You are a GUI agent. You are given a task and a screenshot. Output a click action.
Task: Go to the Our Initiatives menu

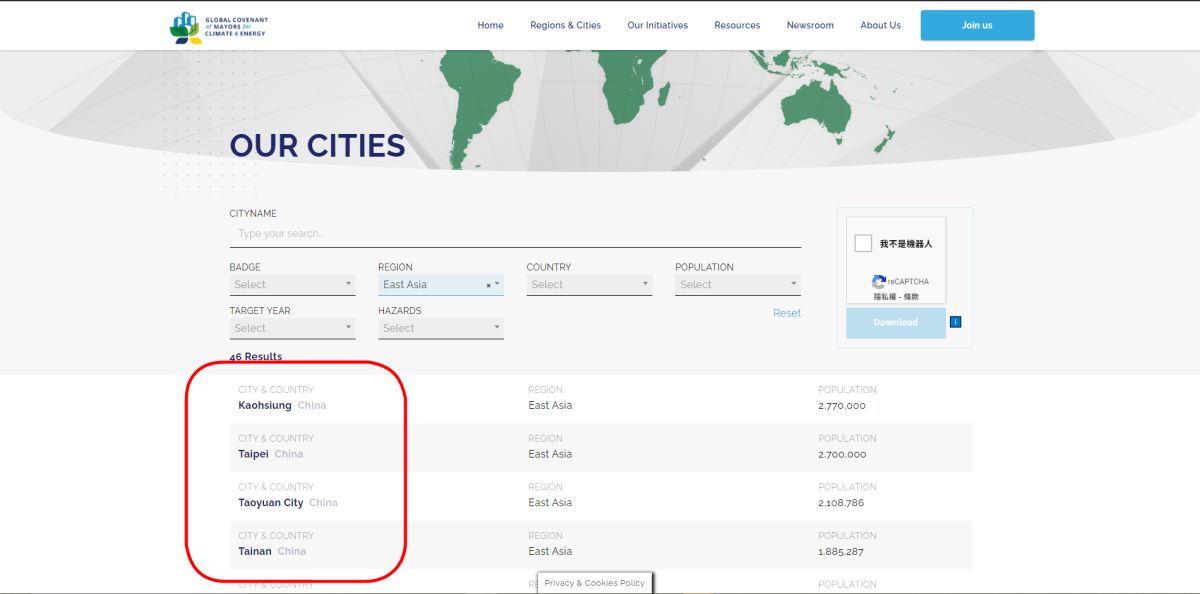657,25
